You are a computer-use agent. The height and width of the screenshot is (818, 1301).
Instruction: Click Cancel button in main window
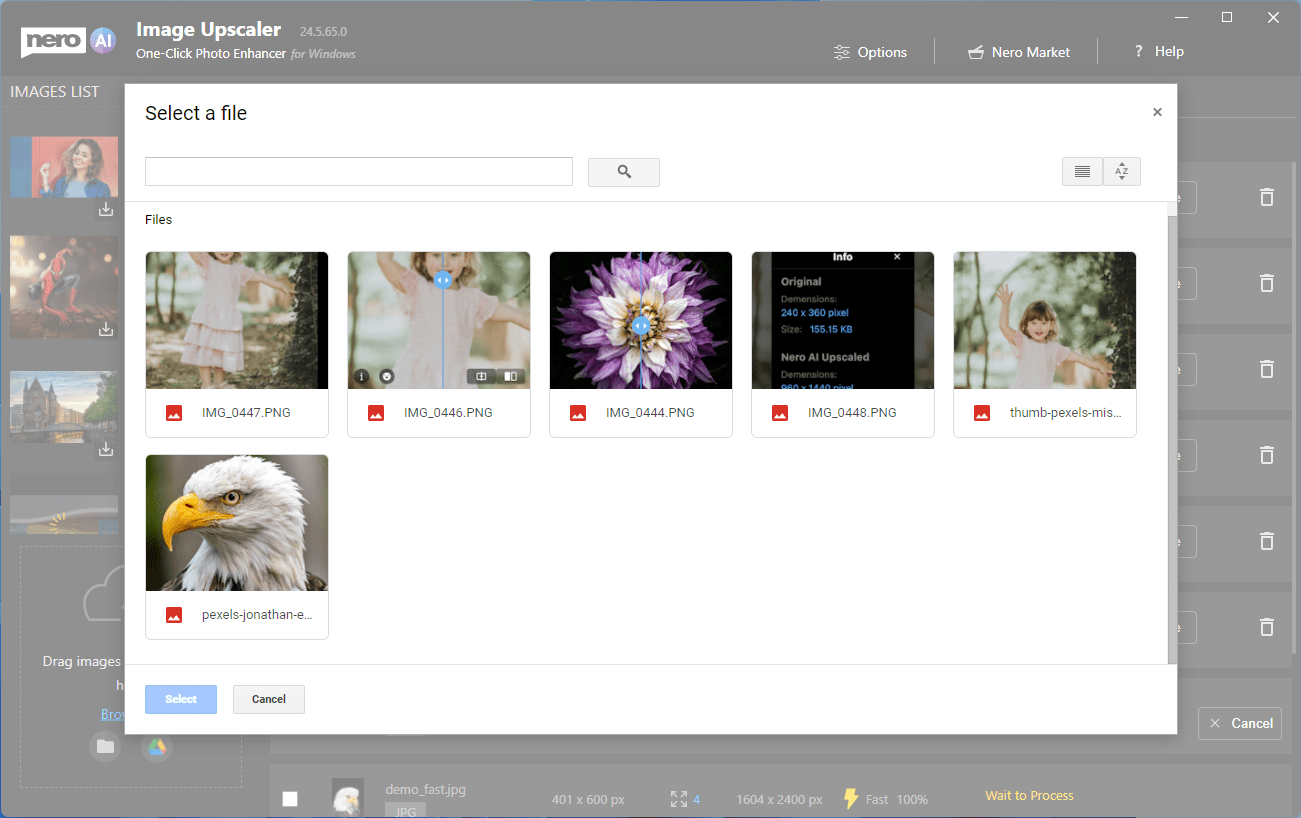coord(1240,723)
